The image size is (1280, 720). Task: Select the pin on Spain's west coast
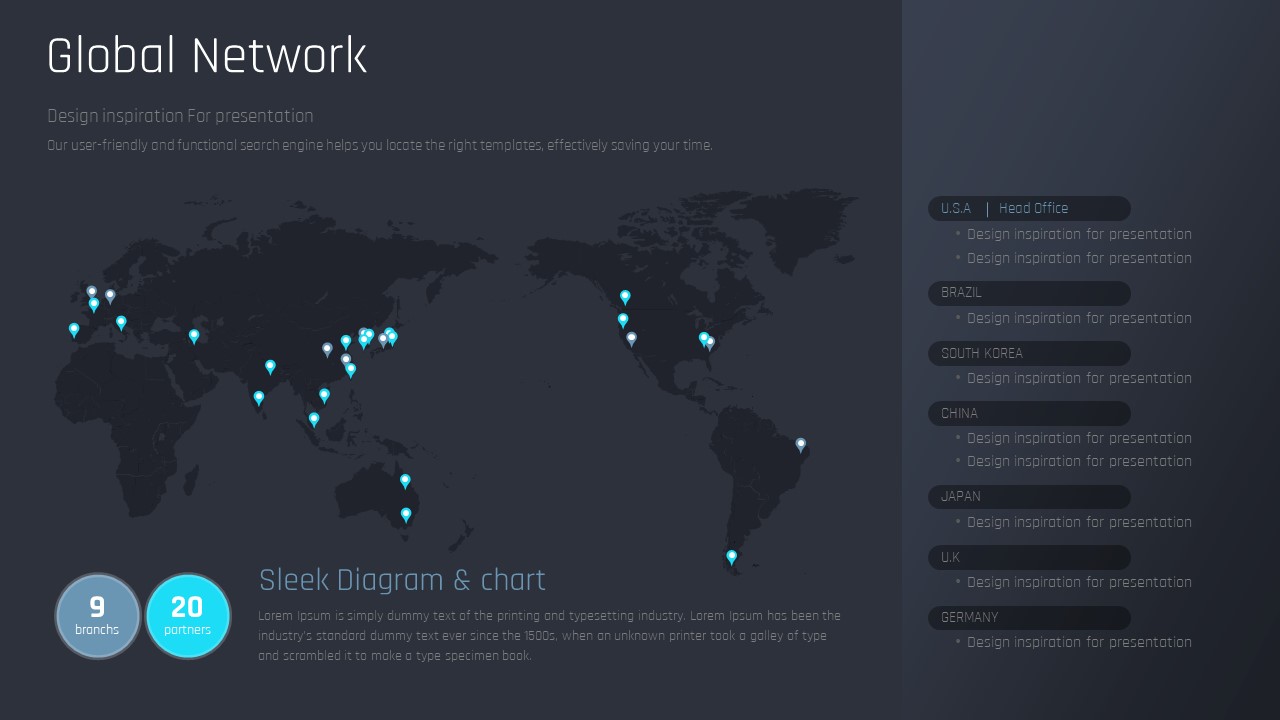pos(74,329)
